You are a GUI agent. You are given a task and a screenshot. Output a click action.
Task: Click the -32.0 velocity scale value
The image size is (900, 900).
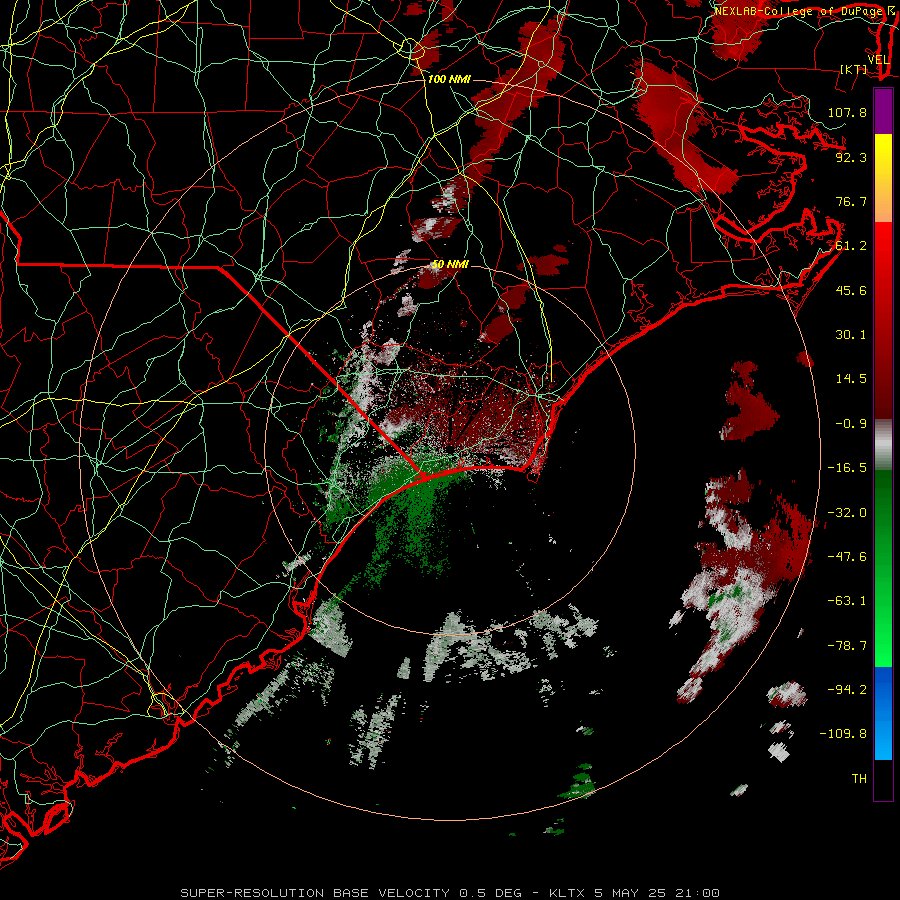[x=847, y=513]
